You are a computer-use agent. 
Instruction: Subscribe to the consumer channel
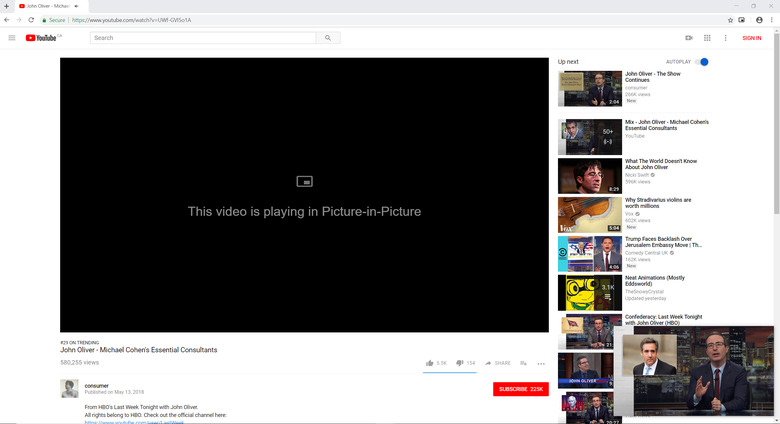click(521, 389)
